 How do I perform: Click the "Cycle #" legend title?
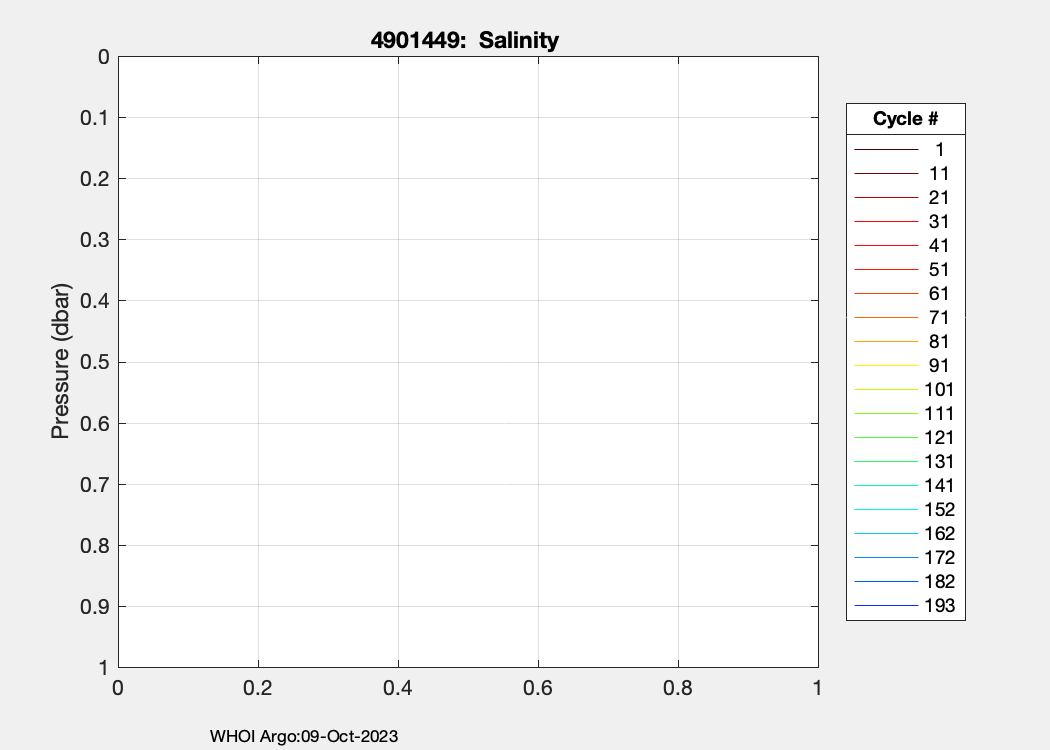coord(905,119)
